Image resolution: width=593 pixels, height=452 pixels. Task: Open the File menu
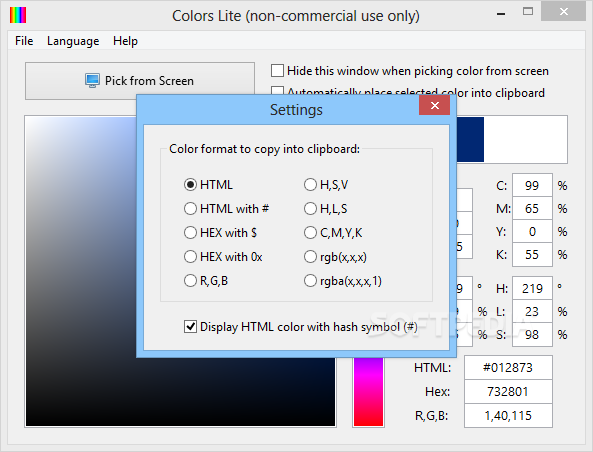24,41
